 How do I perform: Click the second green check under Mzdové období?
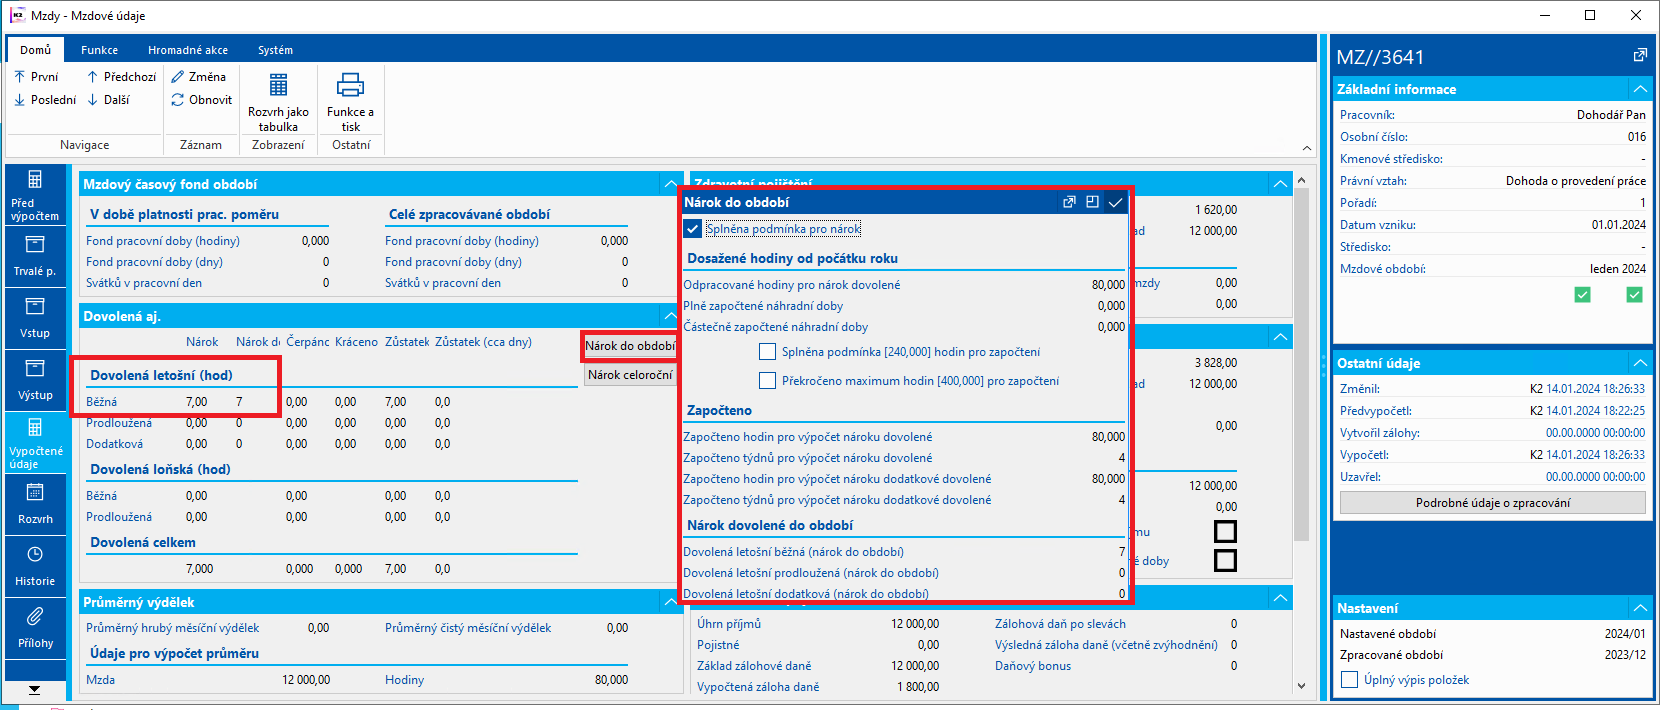1634,295
